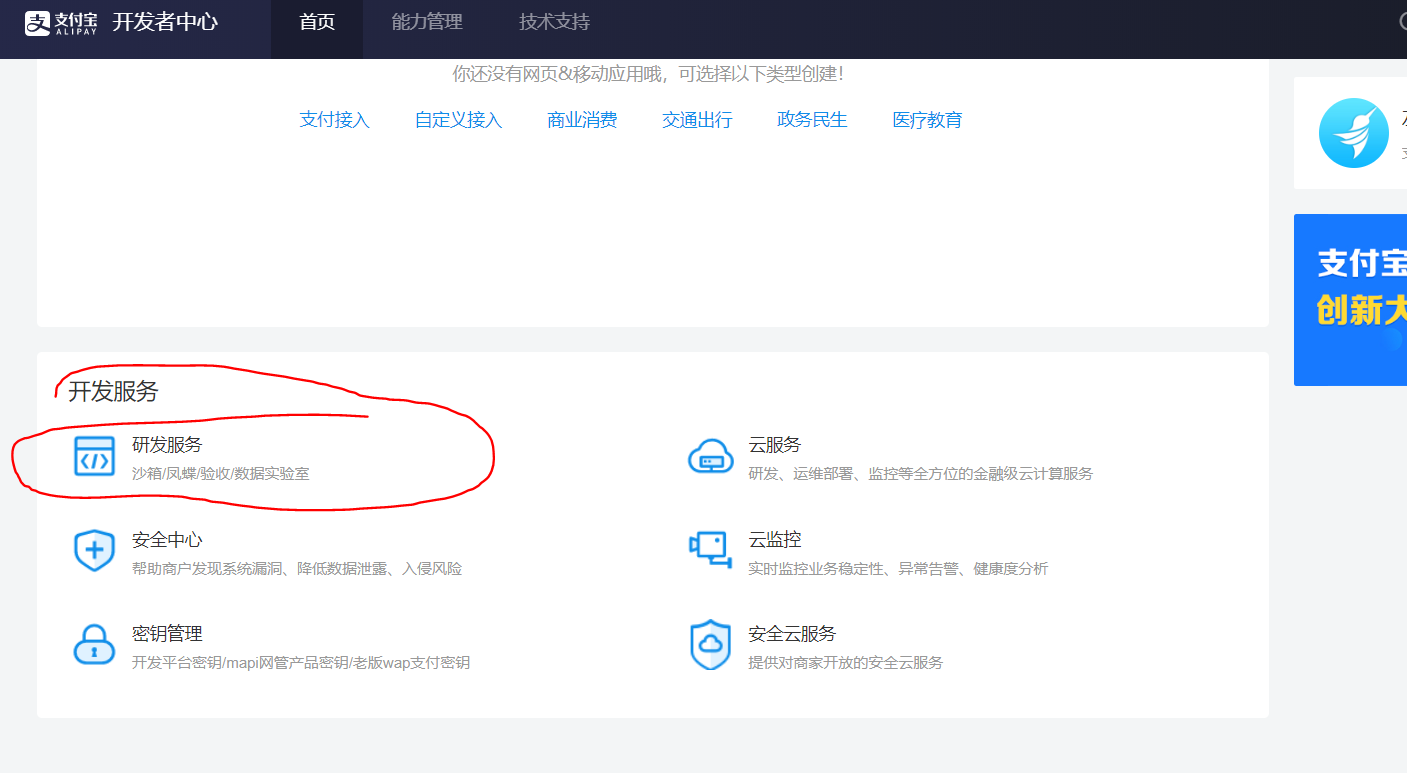Image resolution: width=1407 pixels, height=773 pixels.
Task: Choose the 交通出行 link
Action: tap(697, 120)
